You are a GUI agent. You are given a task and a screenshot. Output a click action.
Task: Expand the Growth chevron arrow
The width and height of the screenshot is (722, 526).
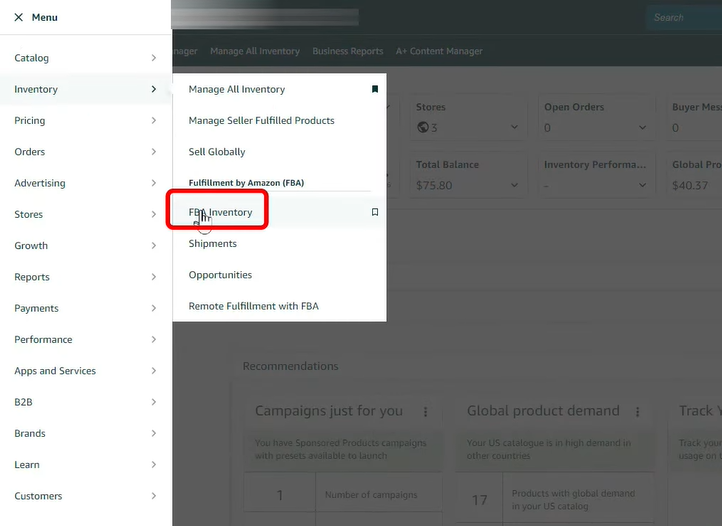pos(154,245)
